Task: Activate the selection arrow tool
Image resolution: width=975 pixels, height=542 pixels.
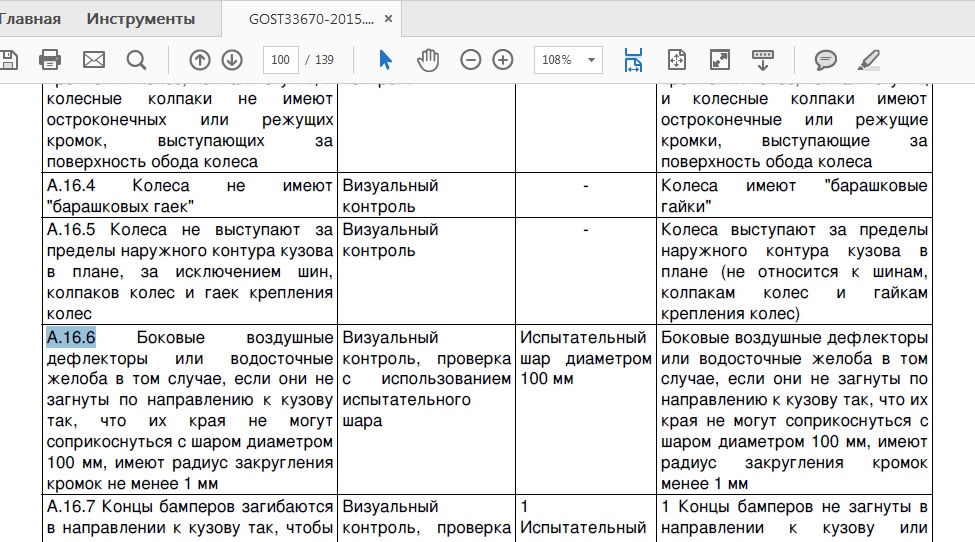Action: coord(385,60)
